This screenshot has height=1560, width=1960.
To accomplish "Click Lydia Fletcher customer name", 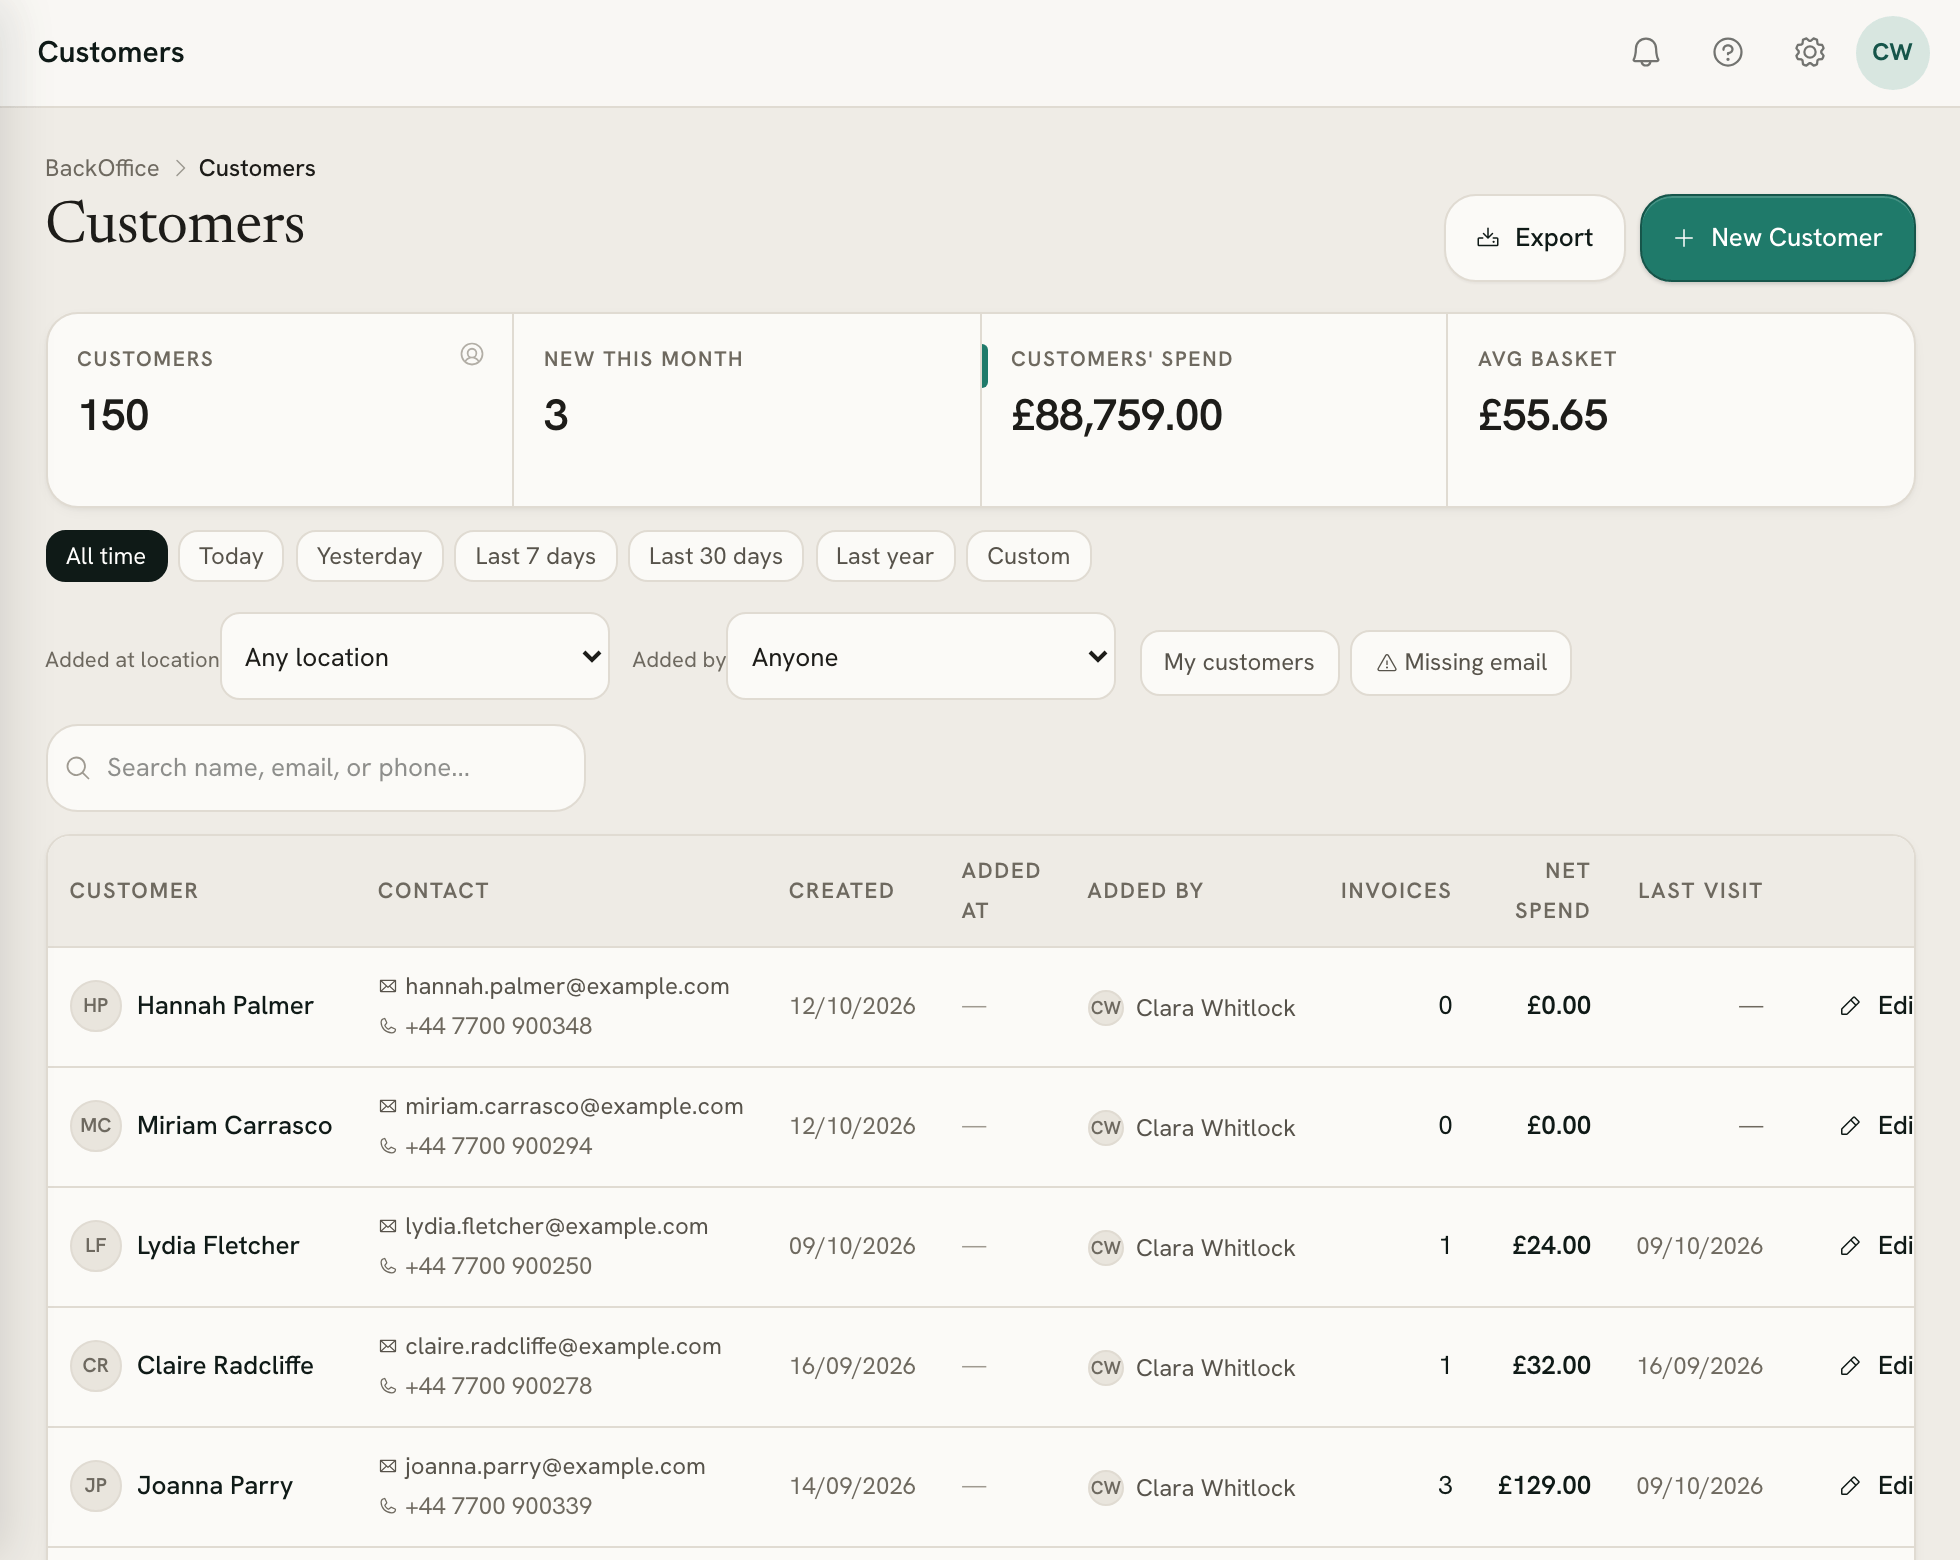I will [x=218, y=1246].
